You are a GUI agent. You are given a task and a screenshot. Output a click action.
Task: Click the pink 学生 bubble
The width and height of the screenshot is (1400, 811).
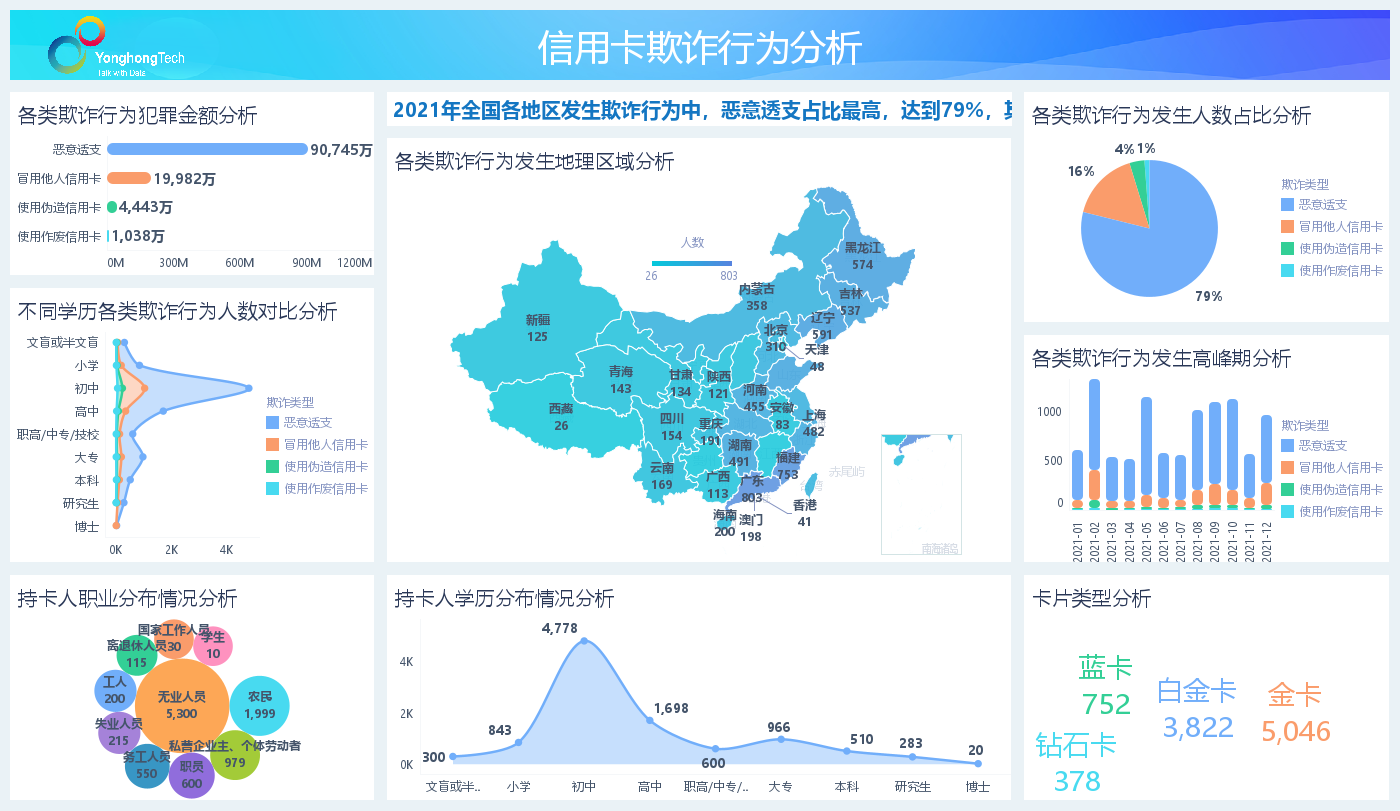point(213,646)
